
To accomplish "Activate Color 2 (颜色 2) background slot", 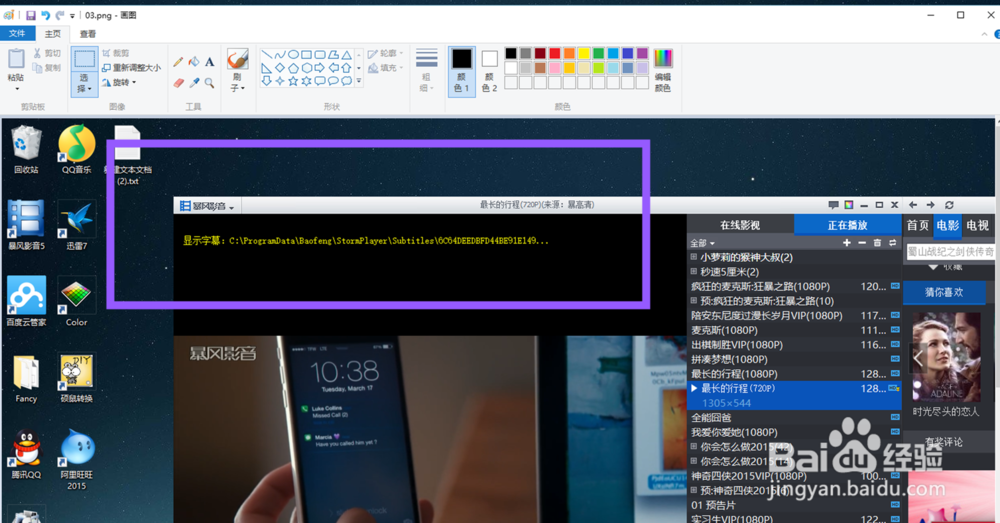I will (489, 71).
